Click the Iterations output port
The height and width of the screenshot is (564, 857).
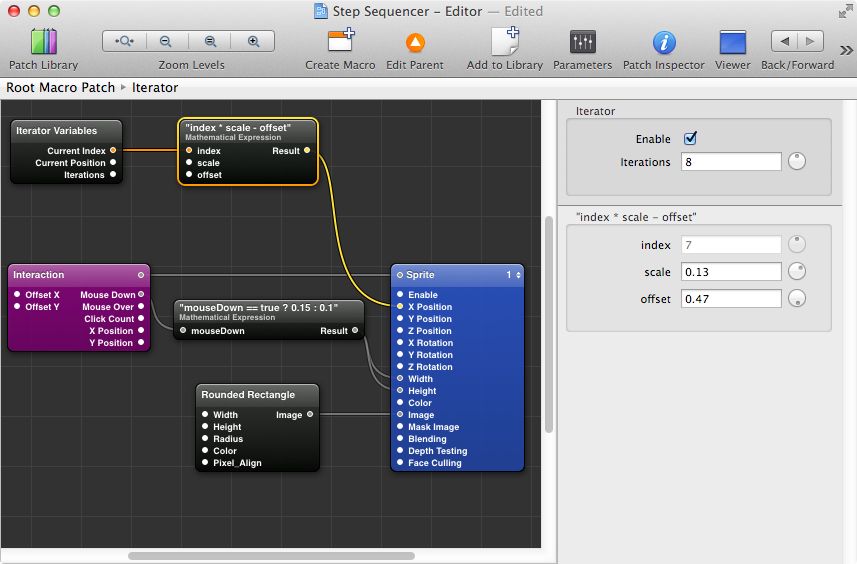tap(113, 174)
